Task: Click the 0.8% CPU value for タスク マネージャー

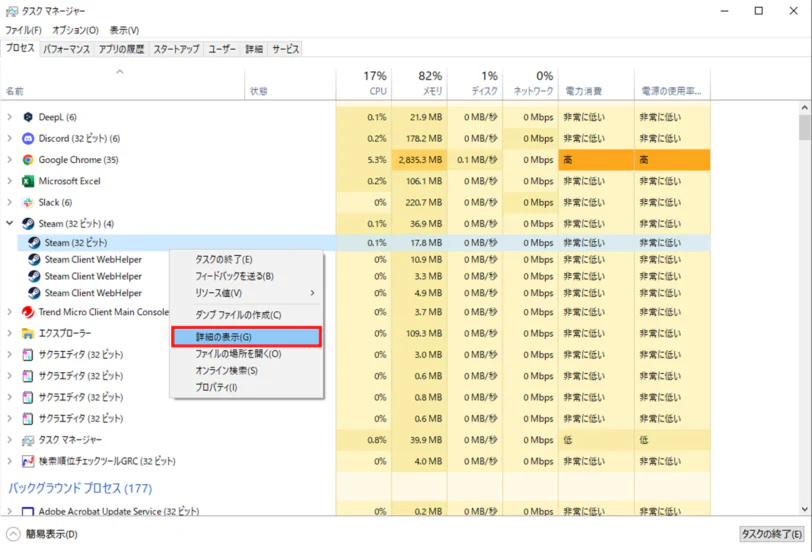Action: pos(376,440)
